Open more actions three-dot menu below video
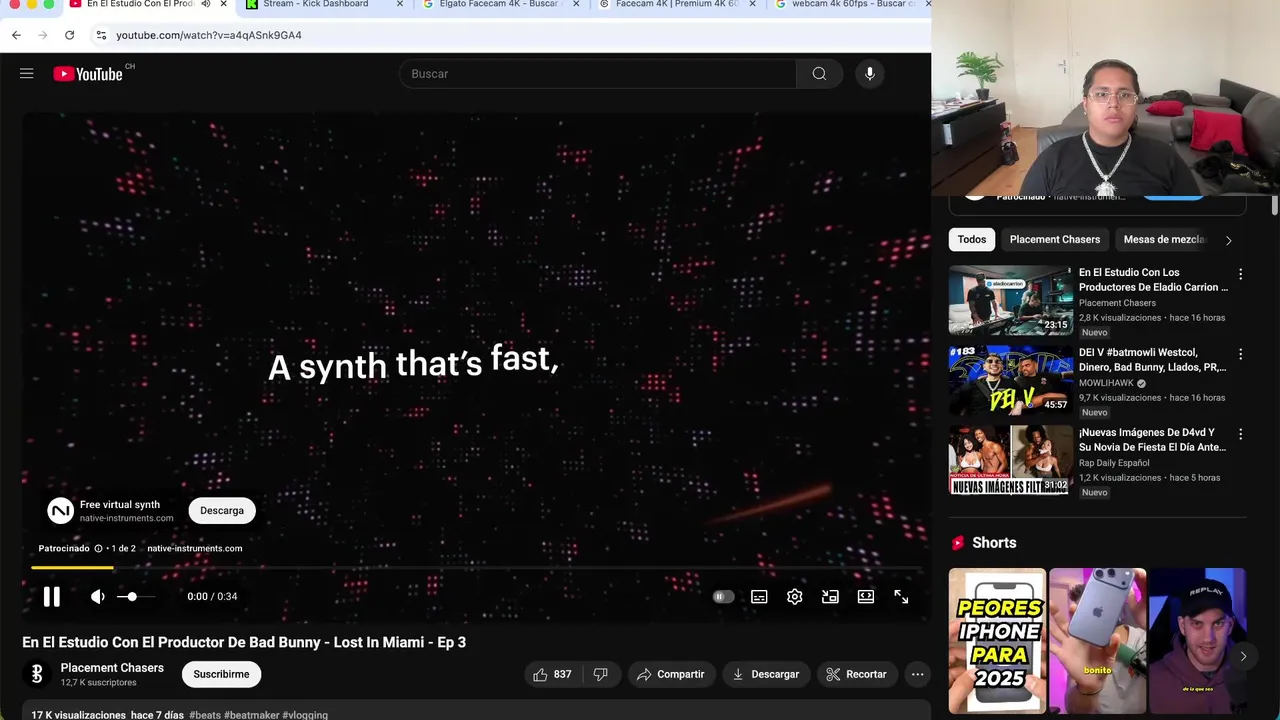This screenshot has width=1280, height=720. [917, 674]
